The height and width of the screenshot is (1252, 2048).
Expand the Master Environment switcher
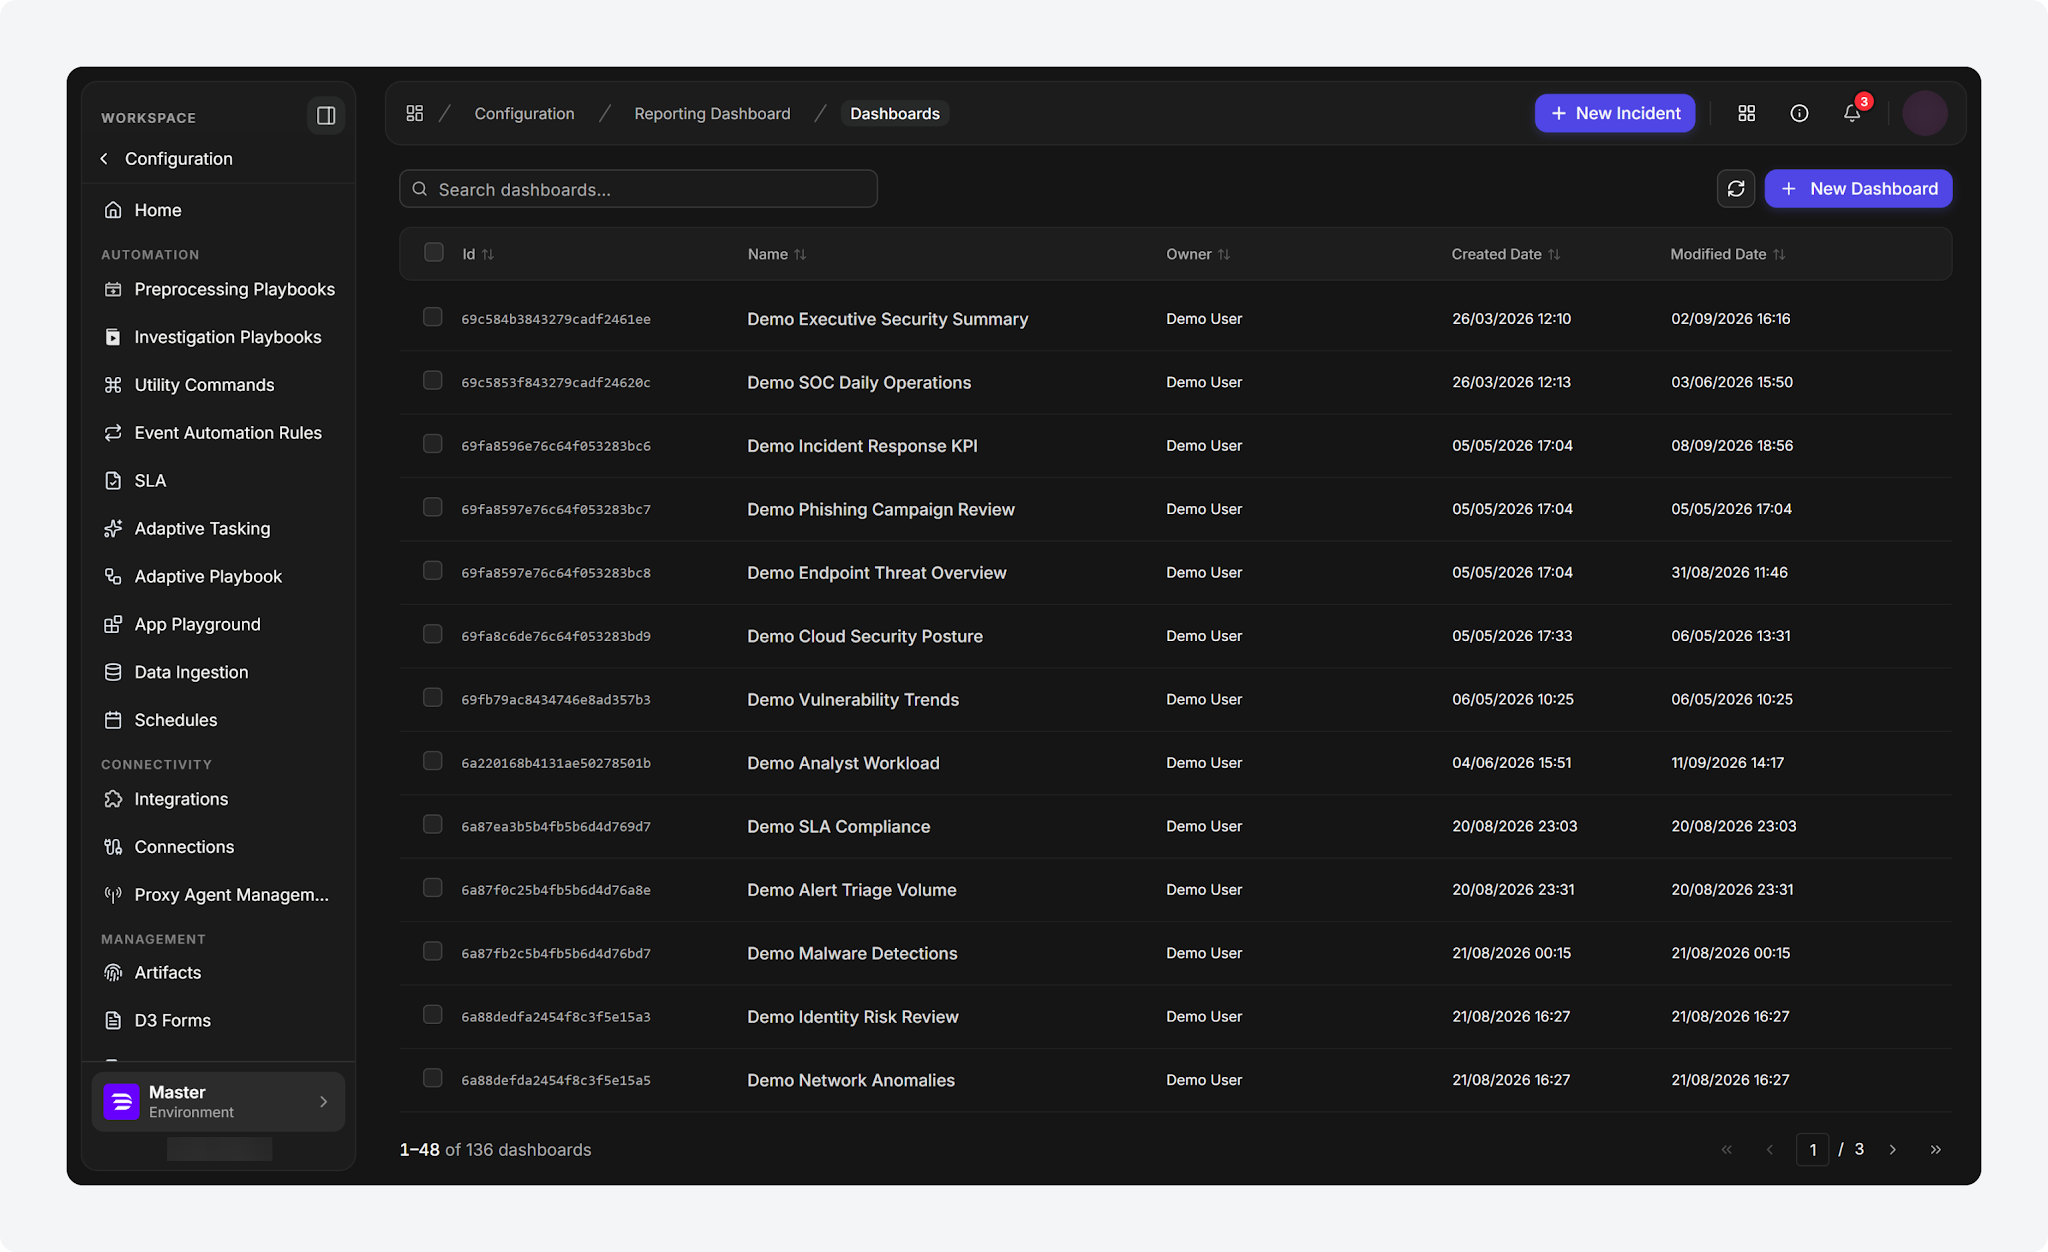[x=218, y=1102]
